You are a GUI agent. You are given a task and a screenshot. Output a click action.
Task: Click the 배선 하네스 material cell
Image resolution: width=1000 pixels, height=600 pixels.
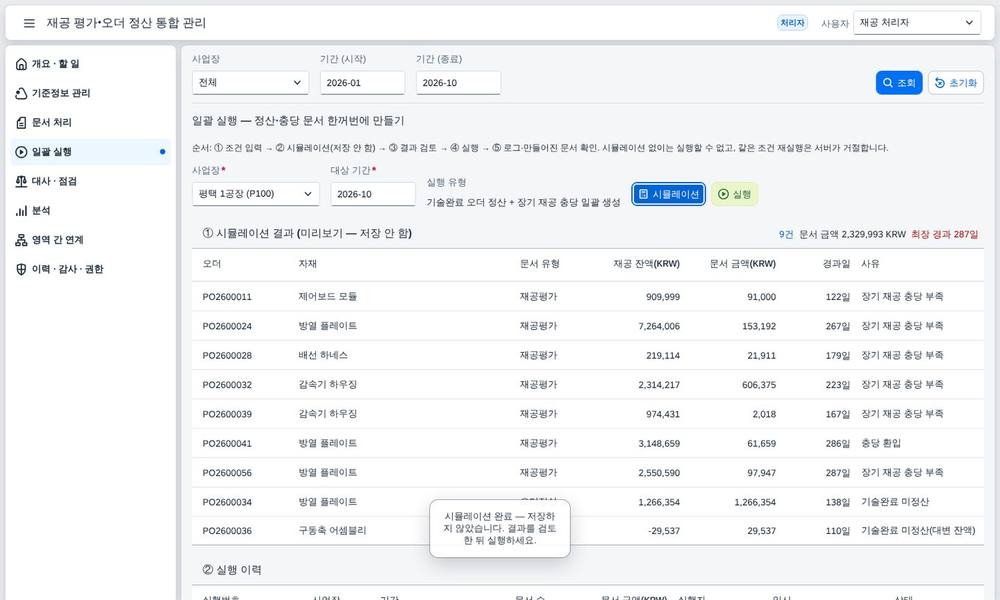pos(323,355)
